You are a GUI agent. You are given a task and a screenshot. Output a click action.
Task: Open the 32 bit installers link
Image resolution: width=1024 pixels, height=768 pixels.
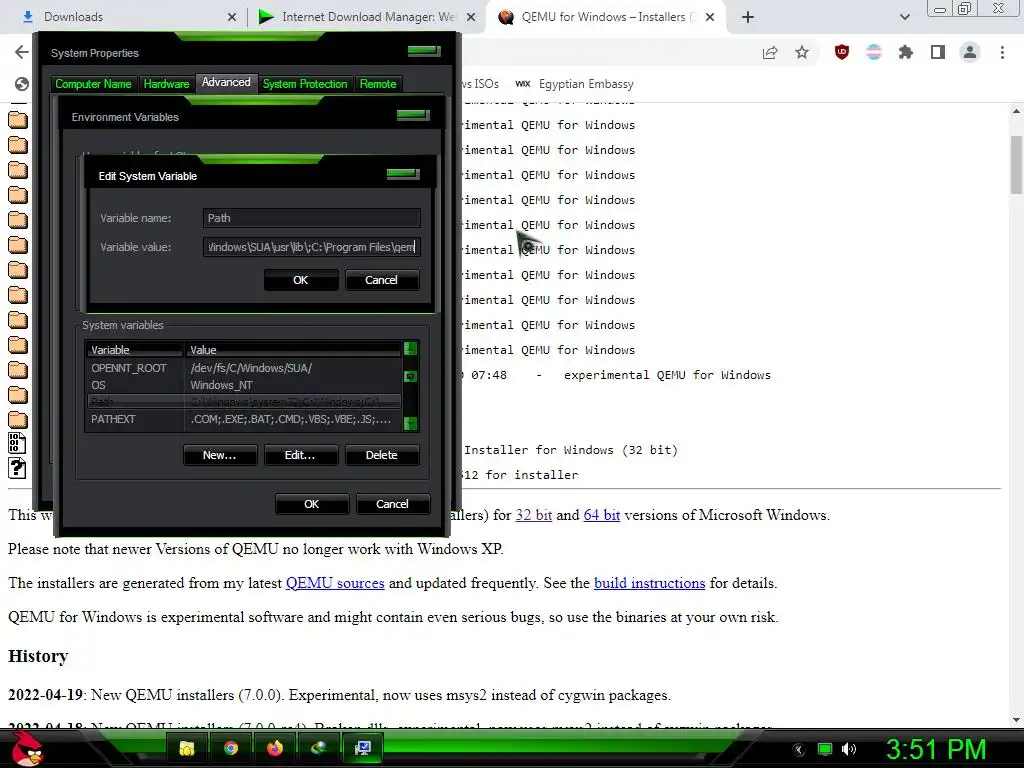click(534, 515)
